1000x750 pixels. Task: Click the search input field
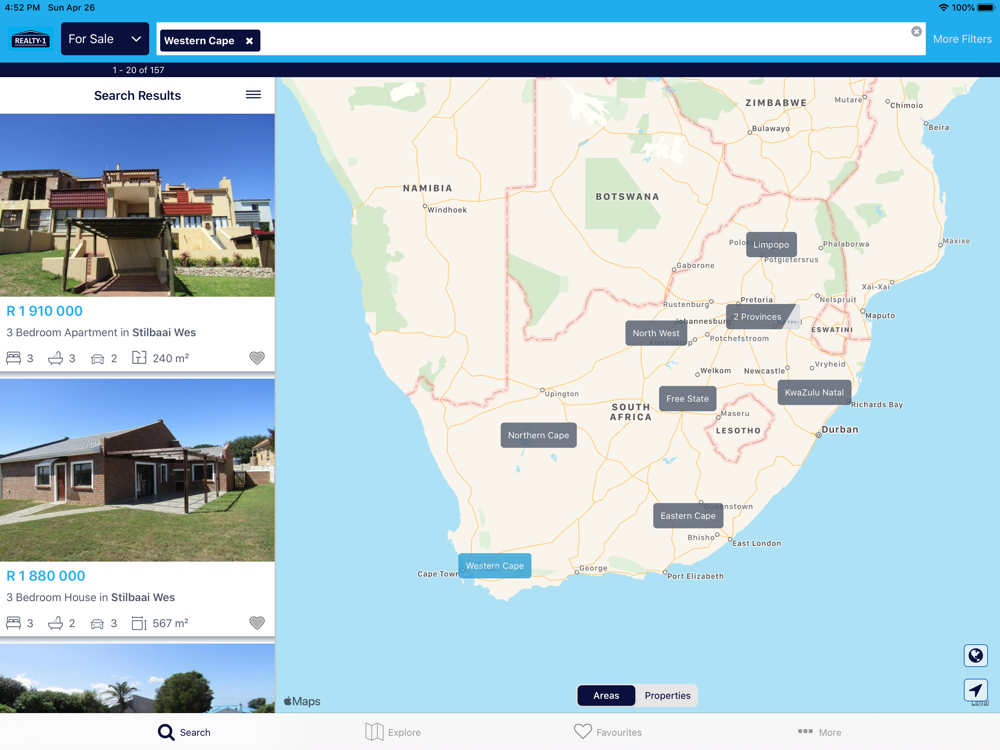click(541, 39)
